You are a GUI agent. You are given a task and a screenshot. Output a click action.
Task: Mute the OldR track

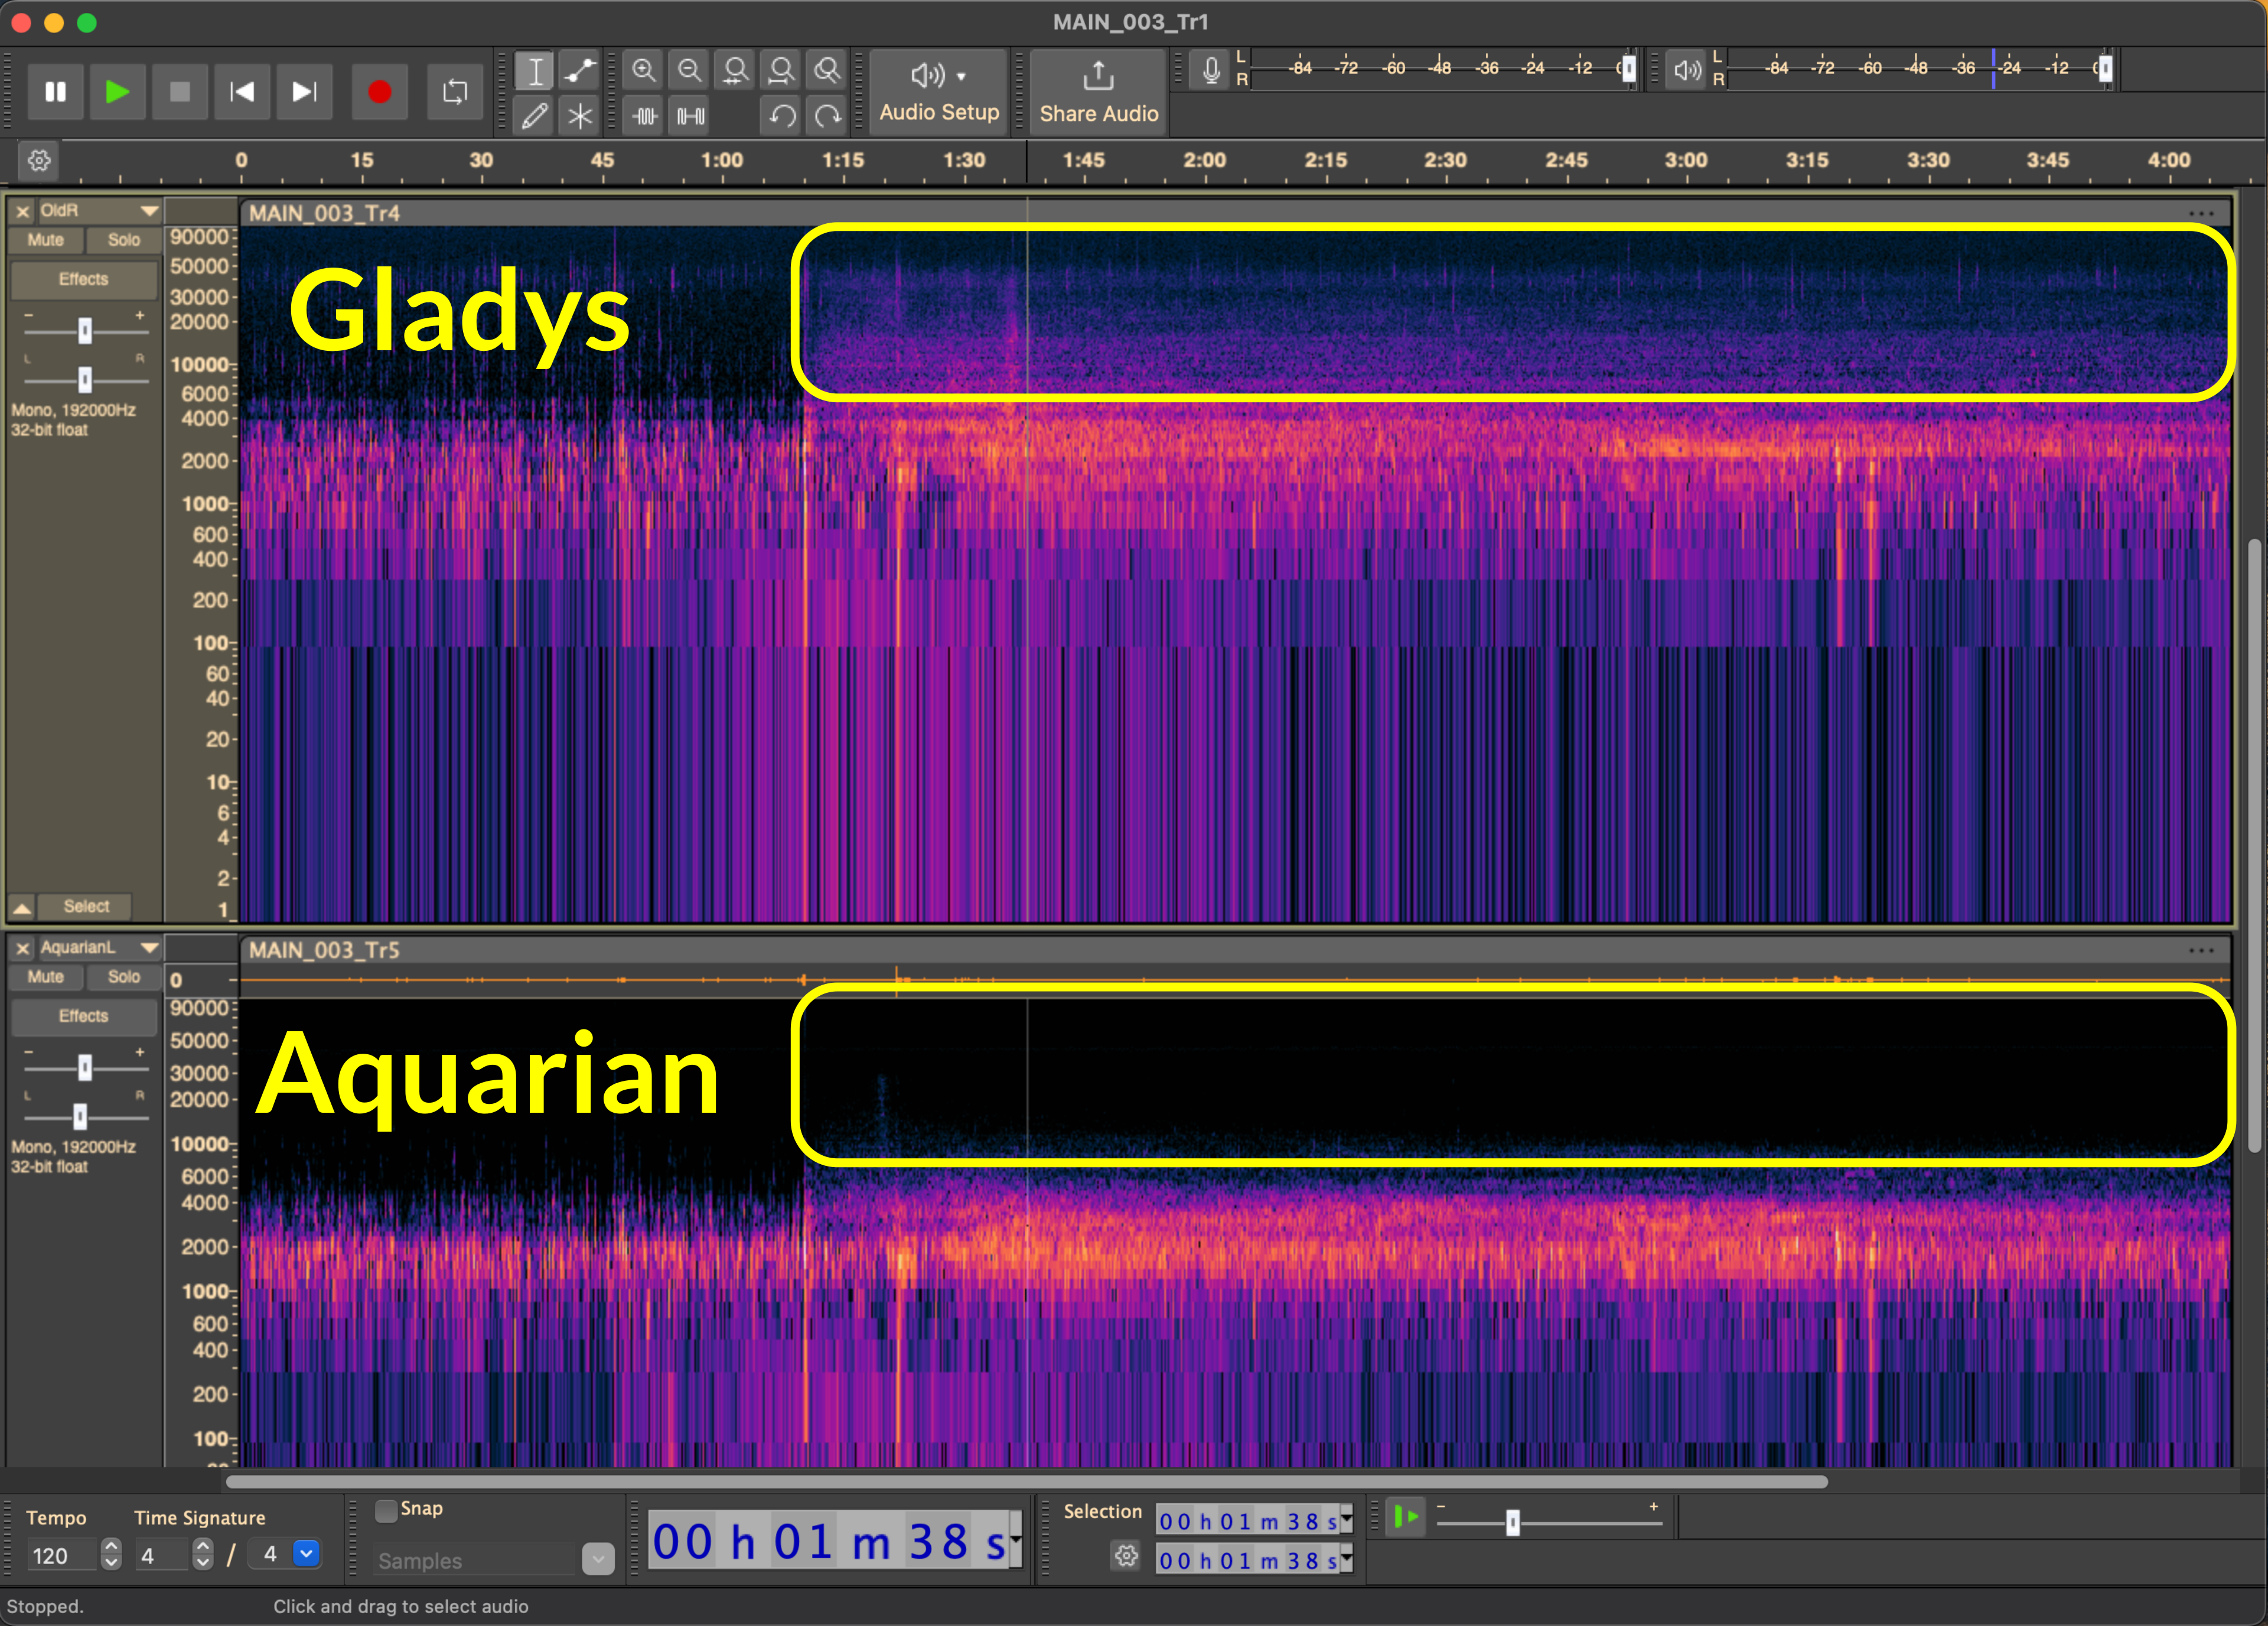pos(45,240)
